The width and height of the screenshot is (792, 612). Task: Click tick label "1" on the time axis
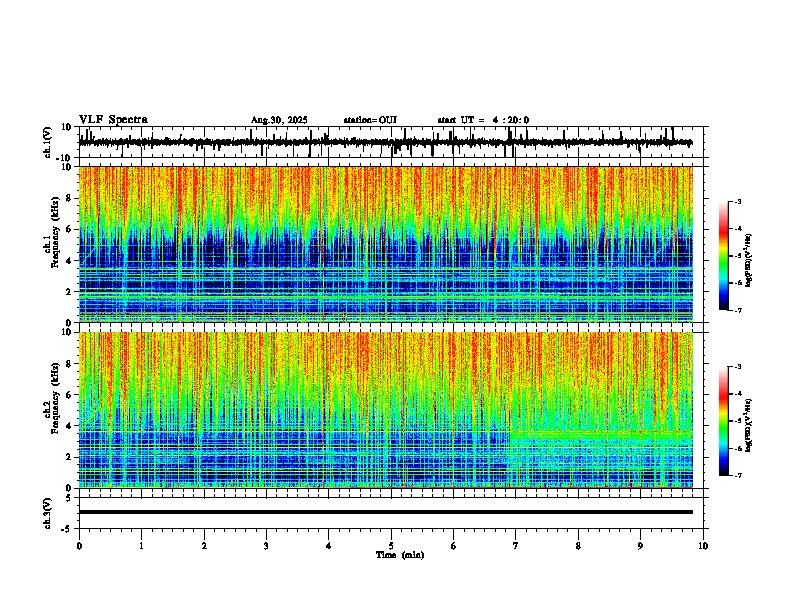tap(141, 546)
